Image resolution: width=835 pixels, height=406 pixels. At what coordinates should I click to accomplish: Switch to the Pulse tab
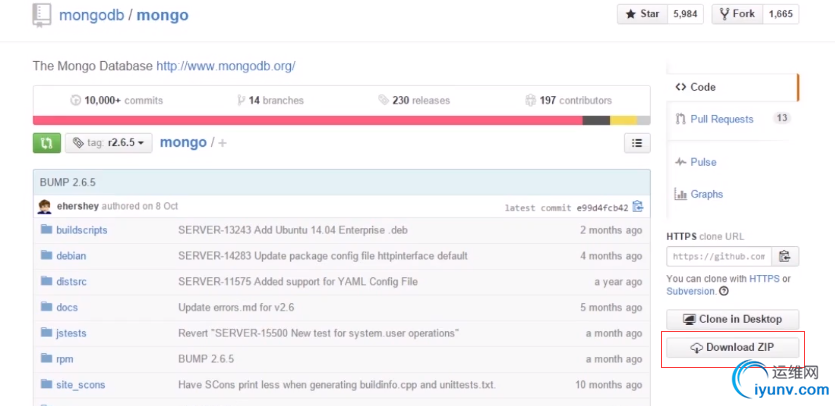(703, 162)
